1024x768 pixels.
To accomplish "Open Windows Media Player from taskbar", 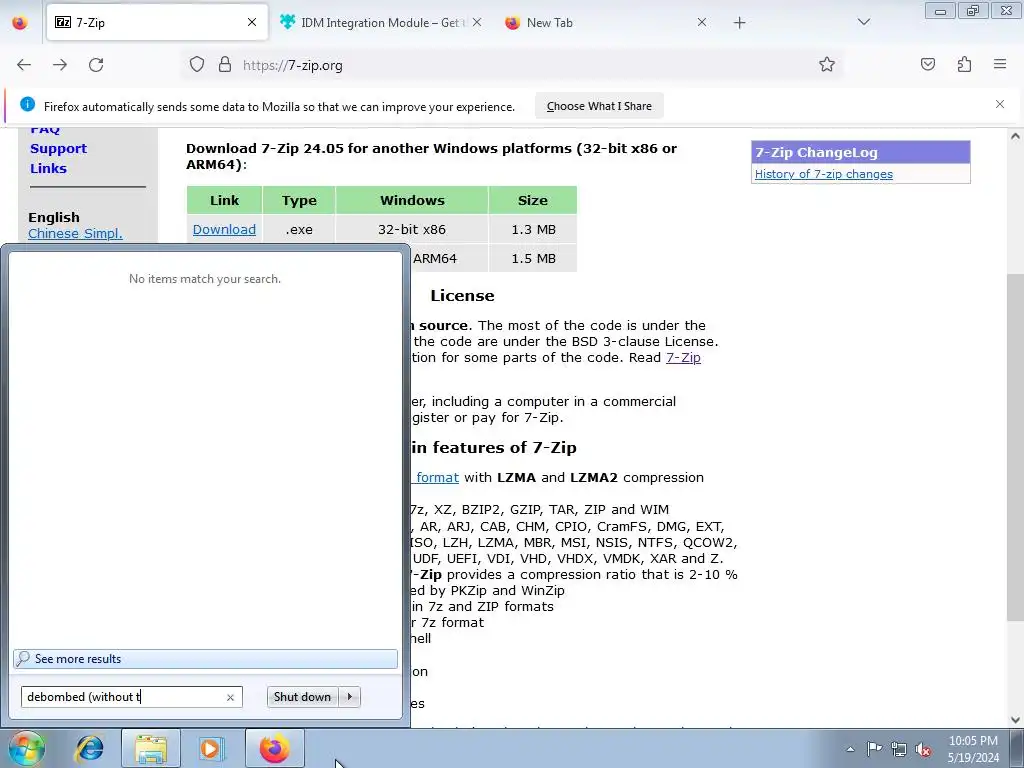I will [211, 748].
